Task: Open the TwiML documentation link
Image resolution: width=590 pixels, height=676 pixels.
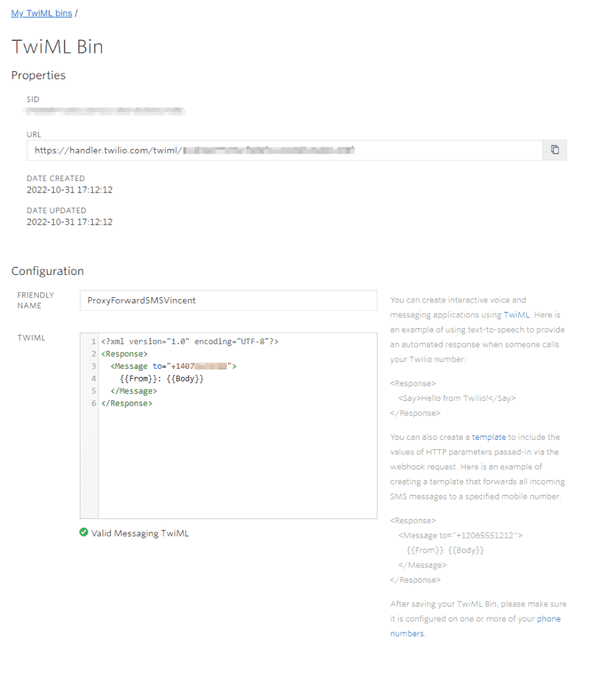Action: click(x=516, y=315)
